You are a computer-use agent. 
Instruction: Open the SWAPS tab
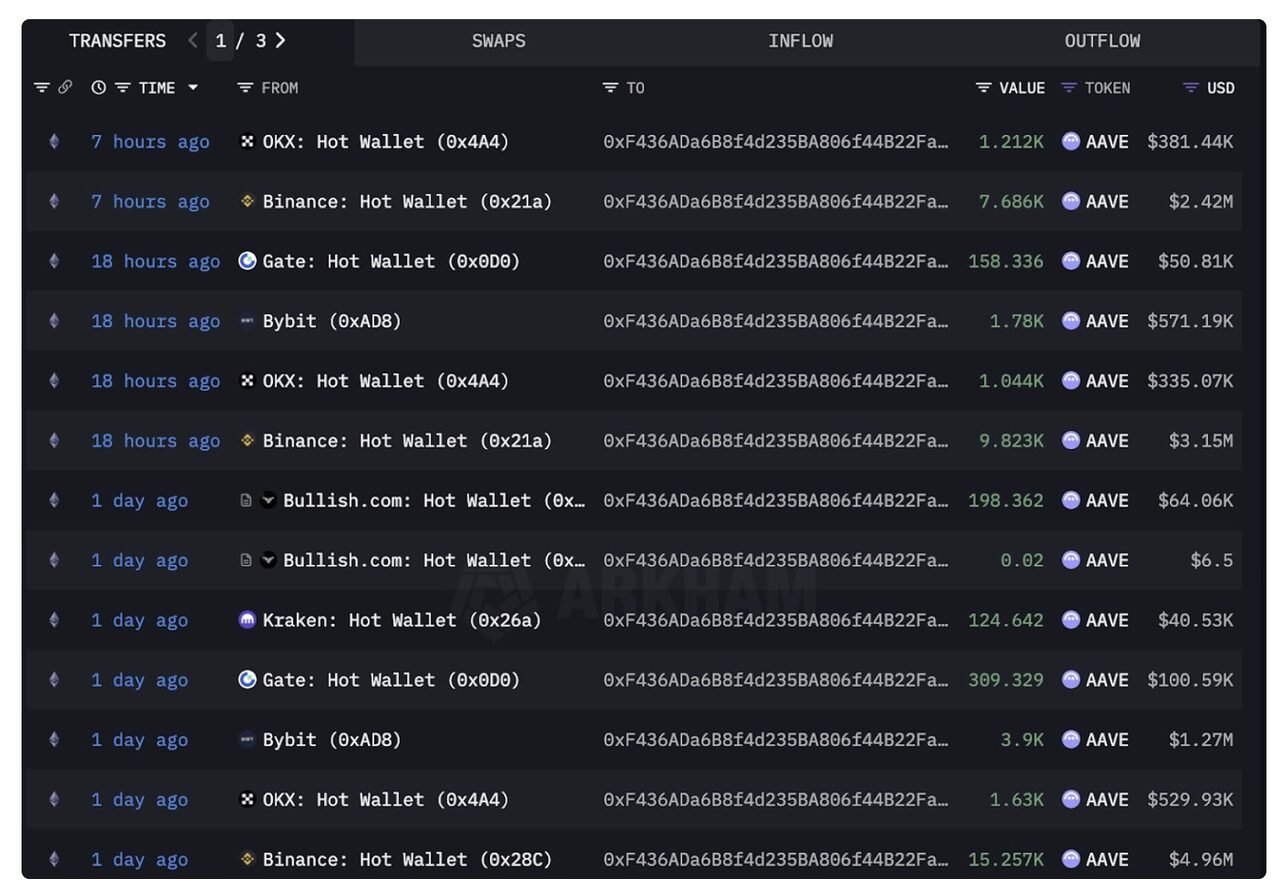(x=499, y=41)
